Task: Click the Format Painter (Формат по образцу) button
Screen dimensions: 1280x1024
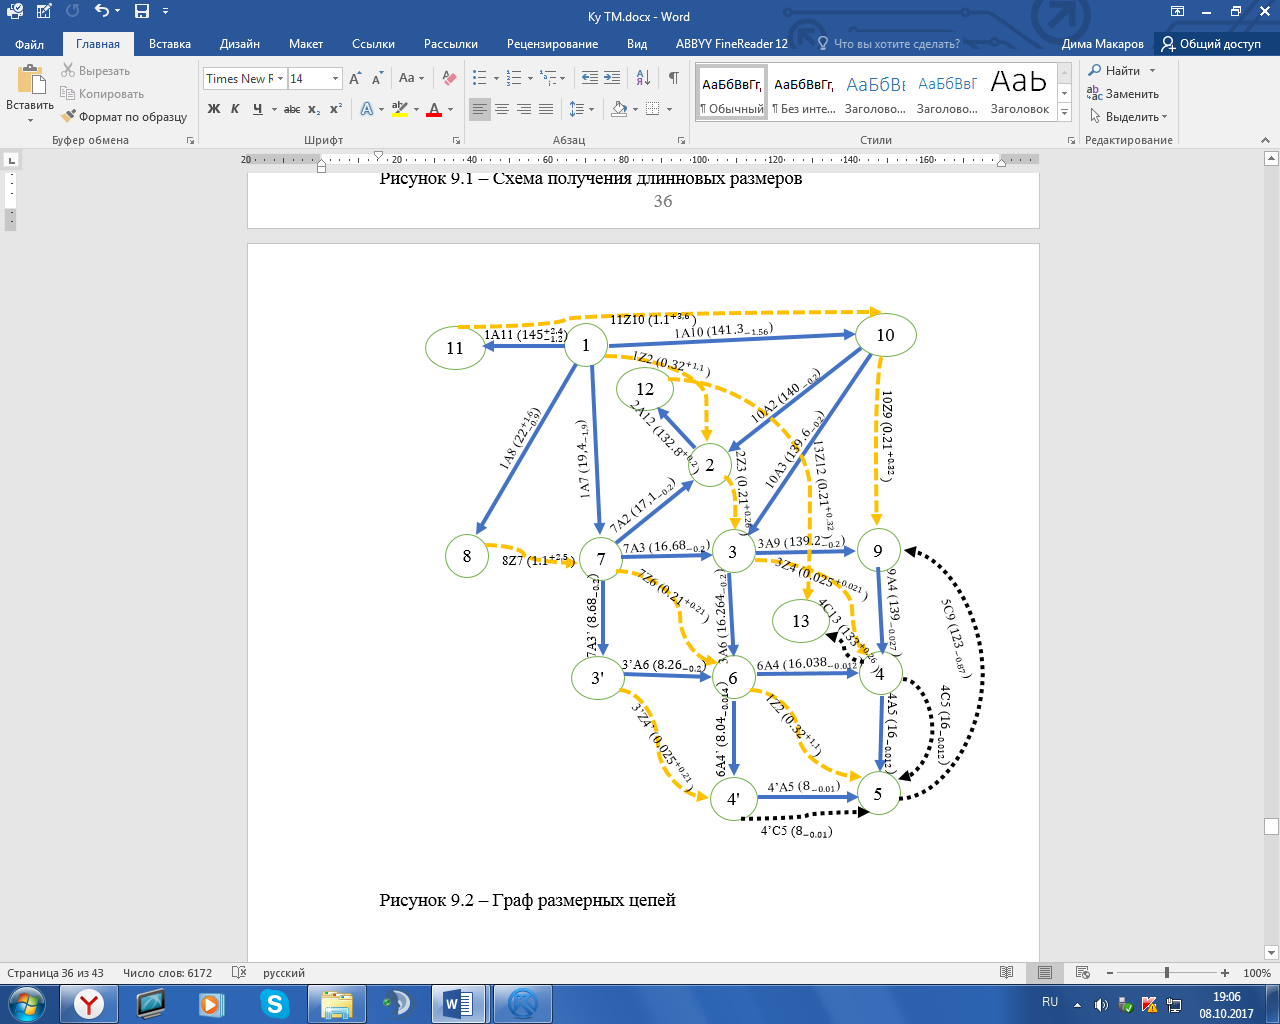Action: pos(123,117)
